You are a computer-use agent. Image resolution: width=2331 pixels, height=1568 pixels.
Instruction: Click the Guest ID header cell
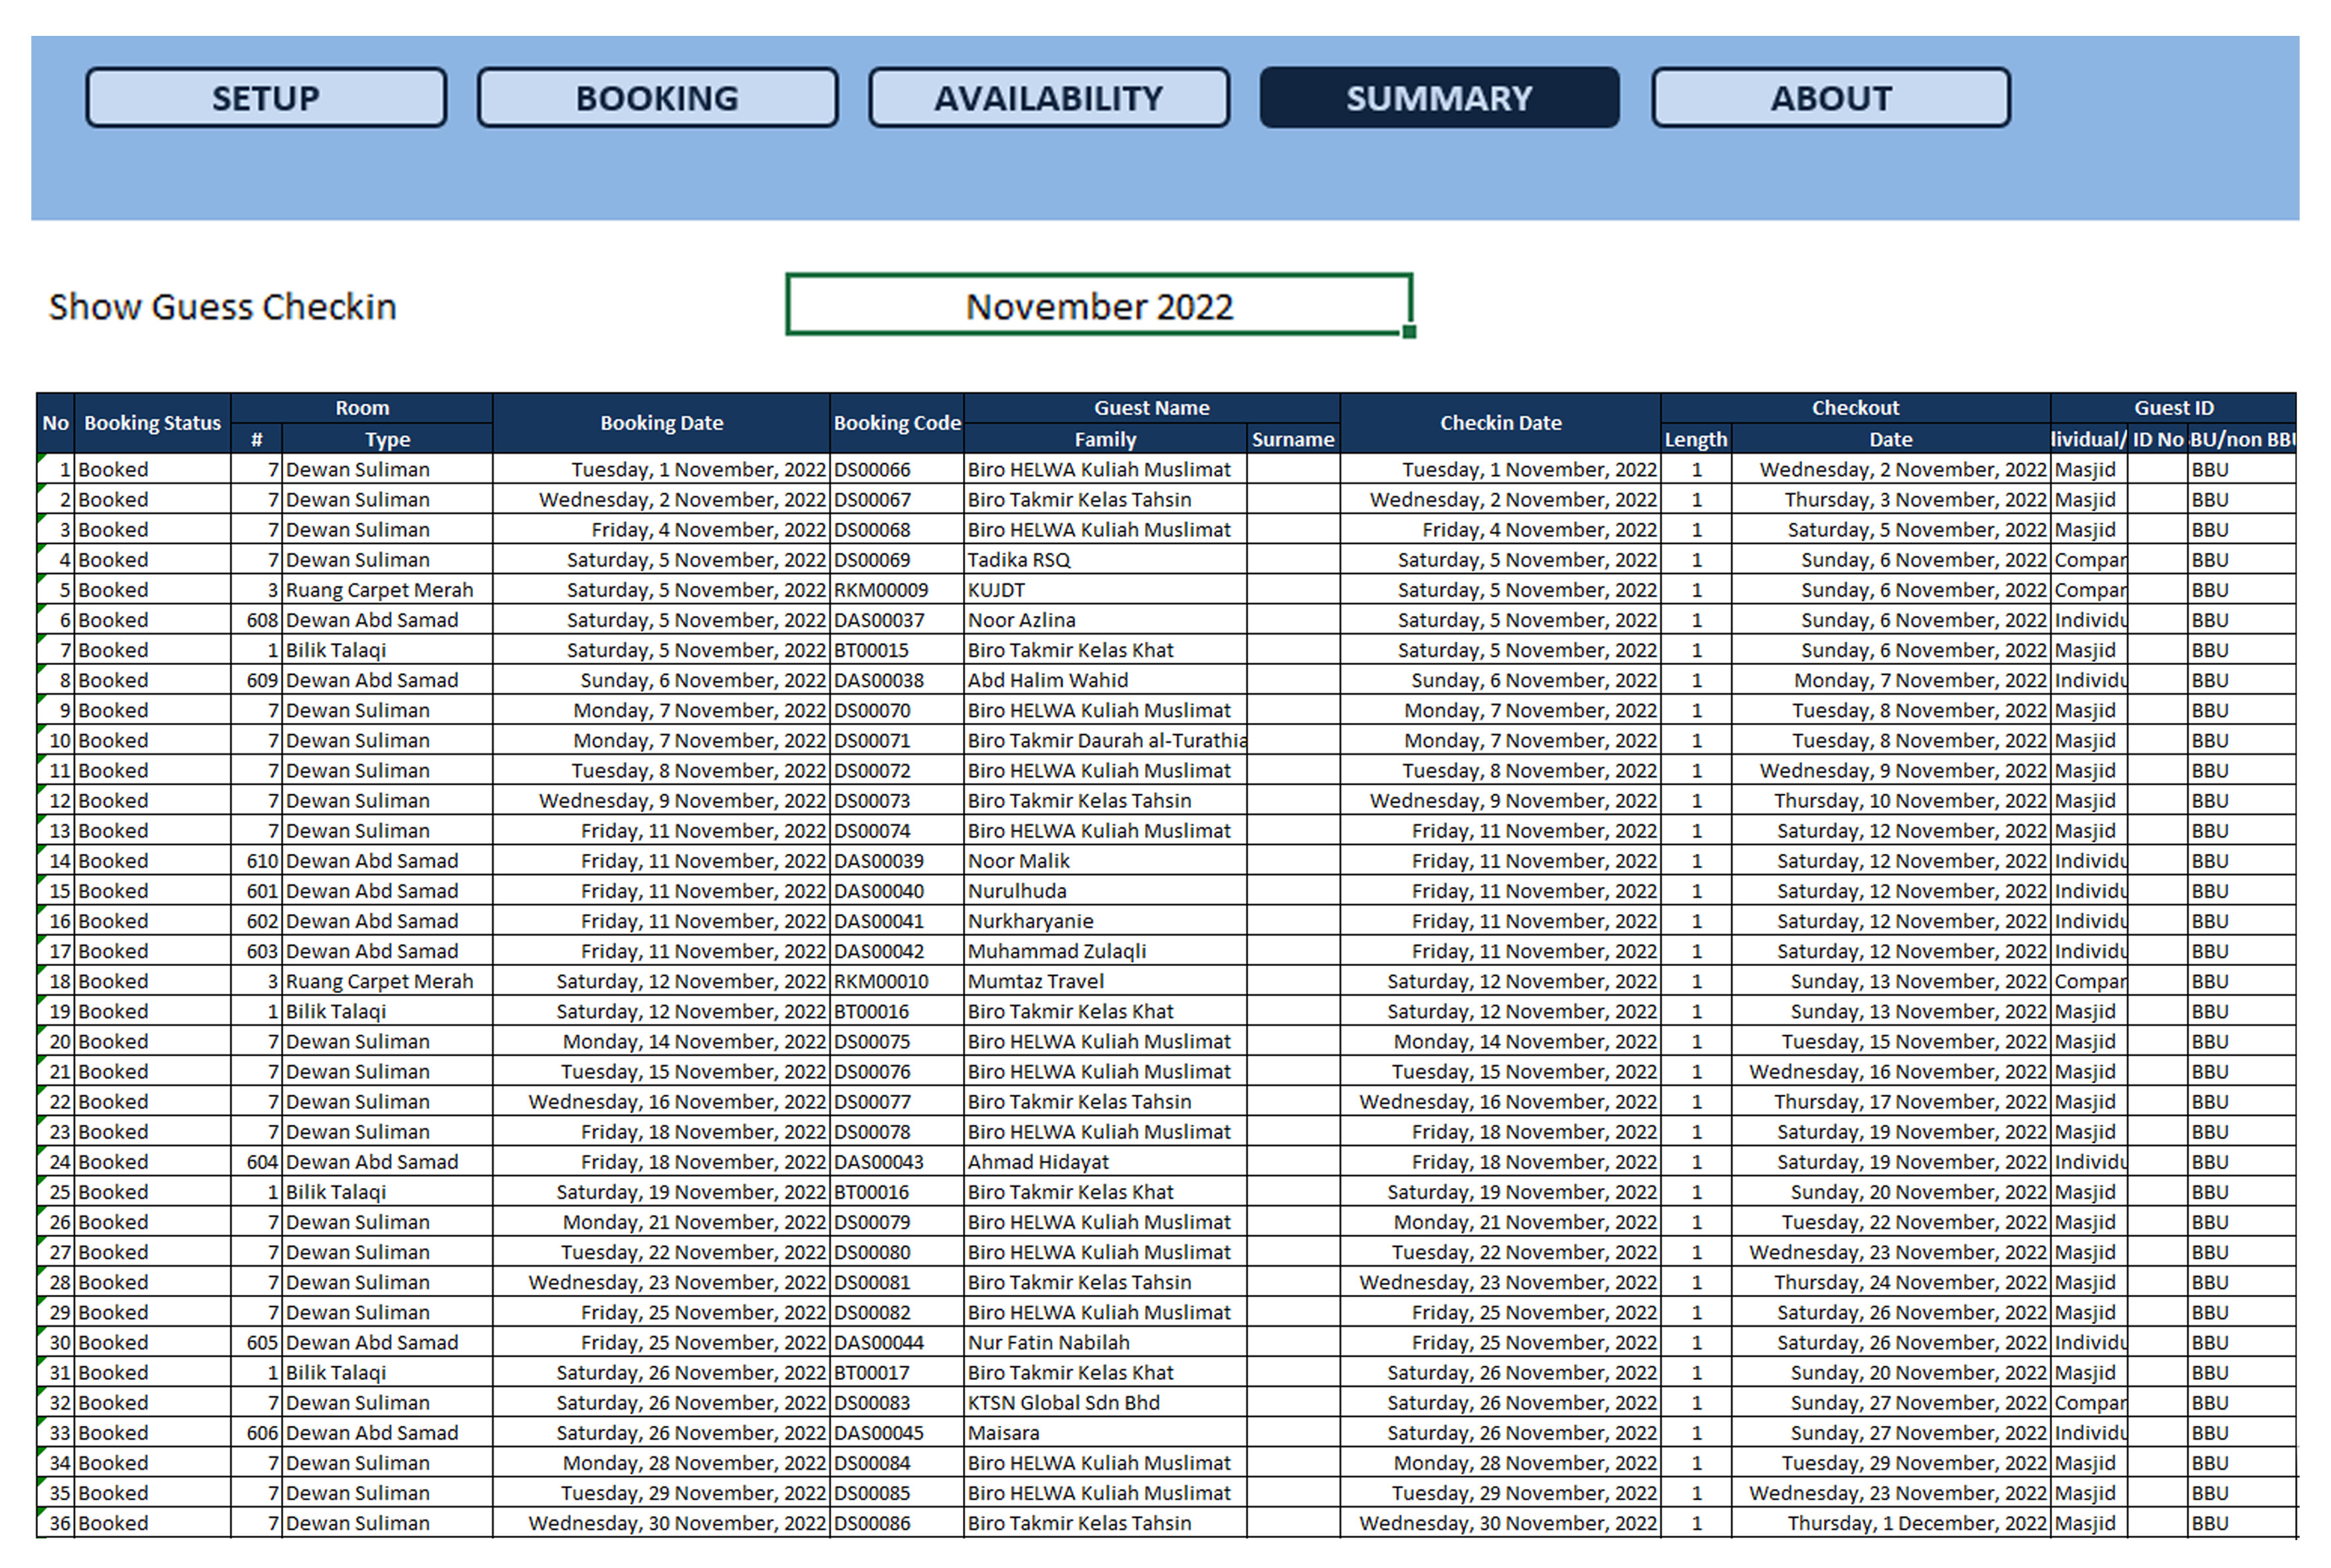pos(2173,408)
